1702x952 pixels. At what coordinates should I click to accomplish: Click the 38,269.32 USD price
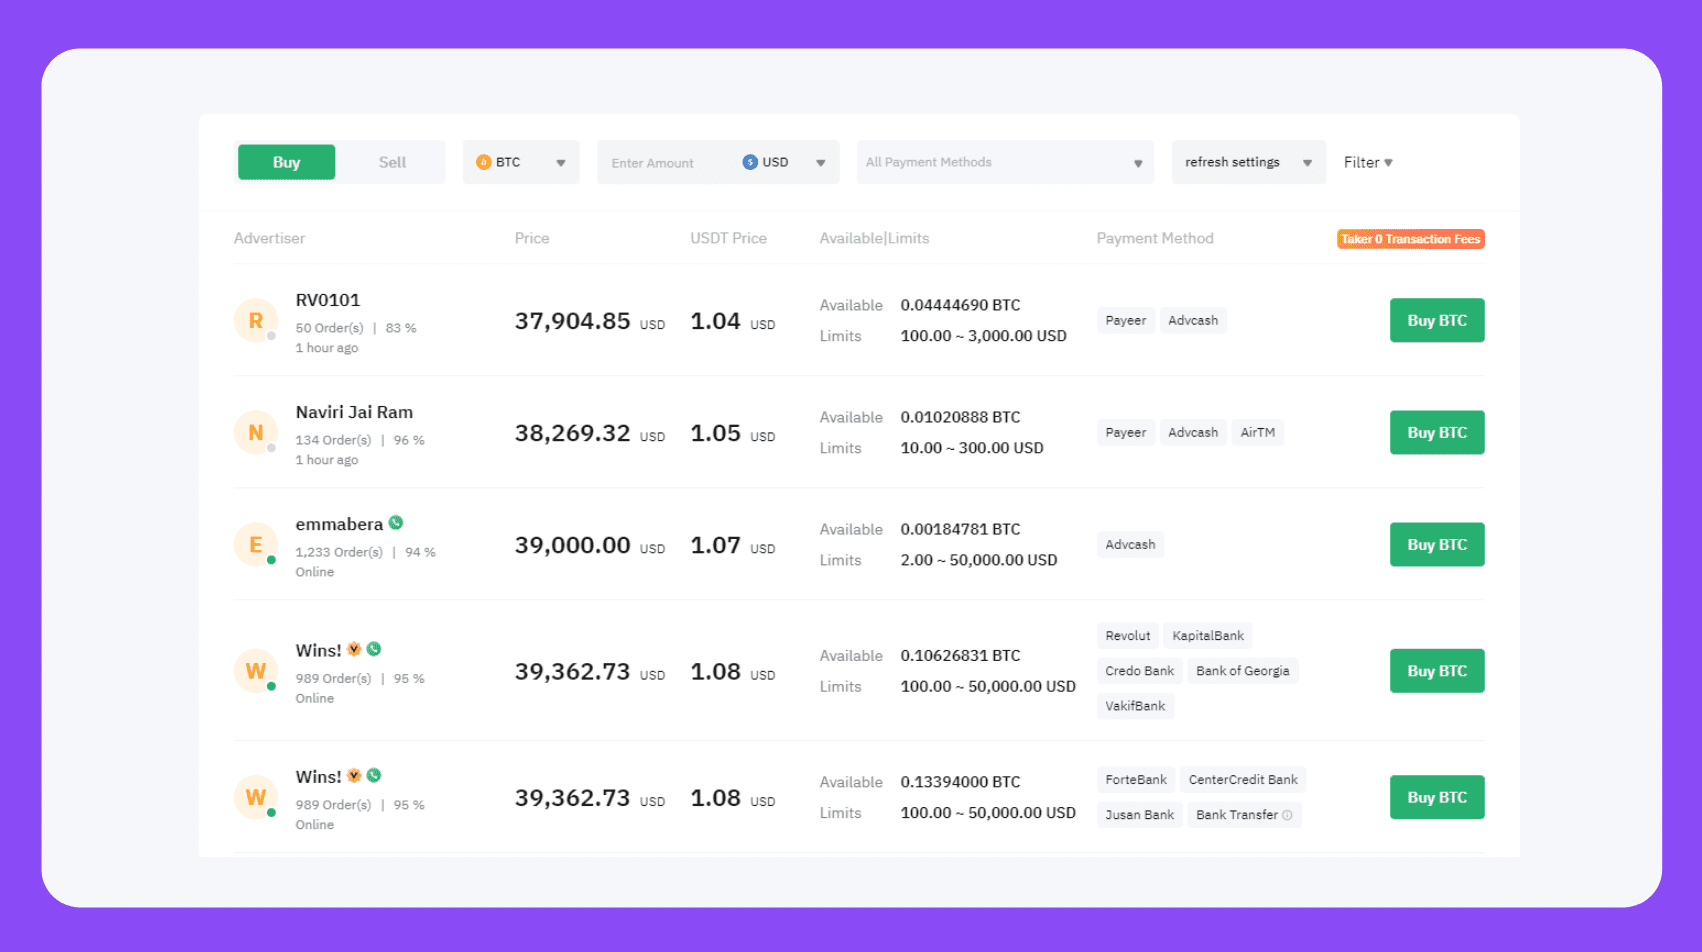click(x=590, y=433)
